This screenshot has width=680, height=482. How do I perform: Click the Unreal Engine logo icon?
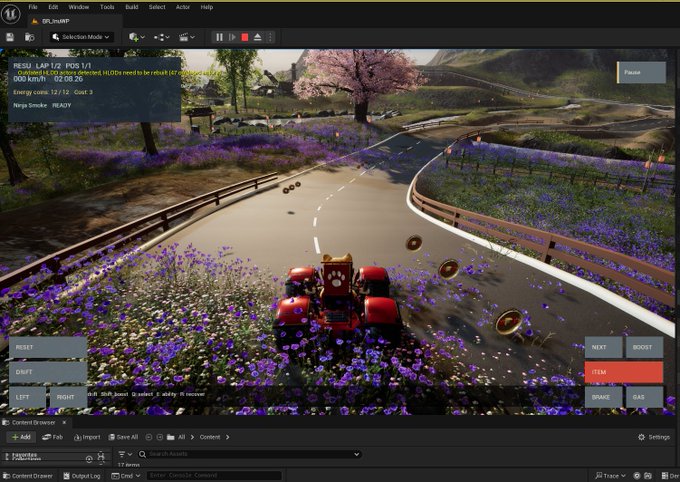click(11, 13)
